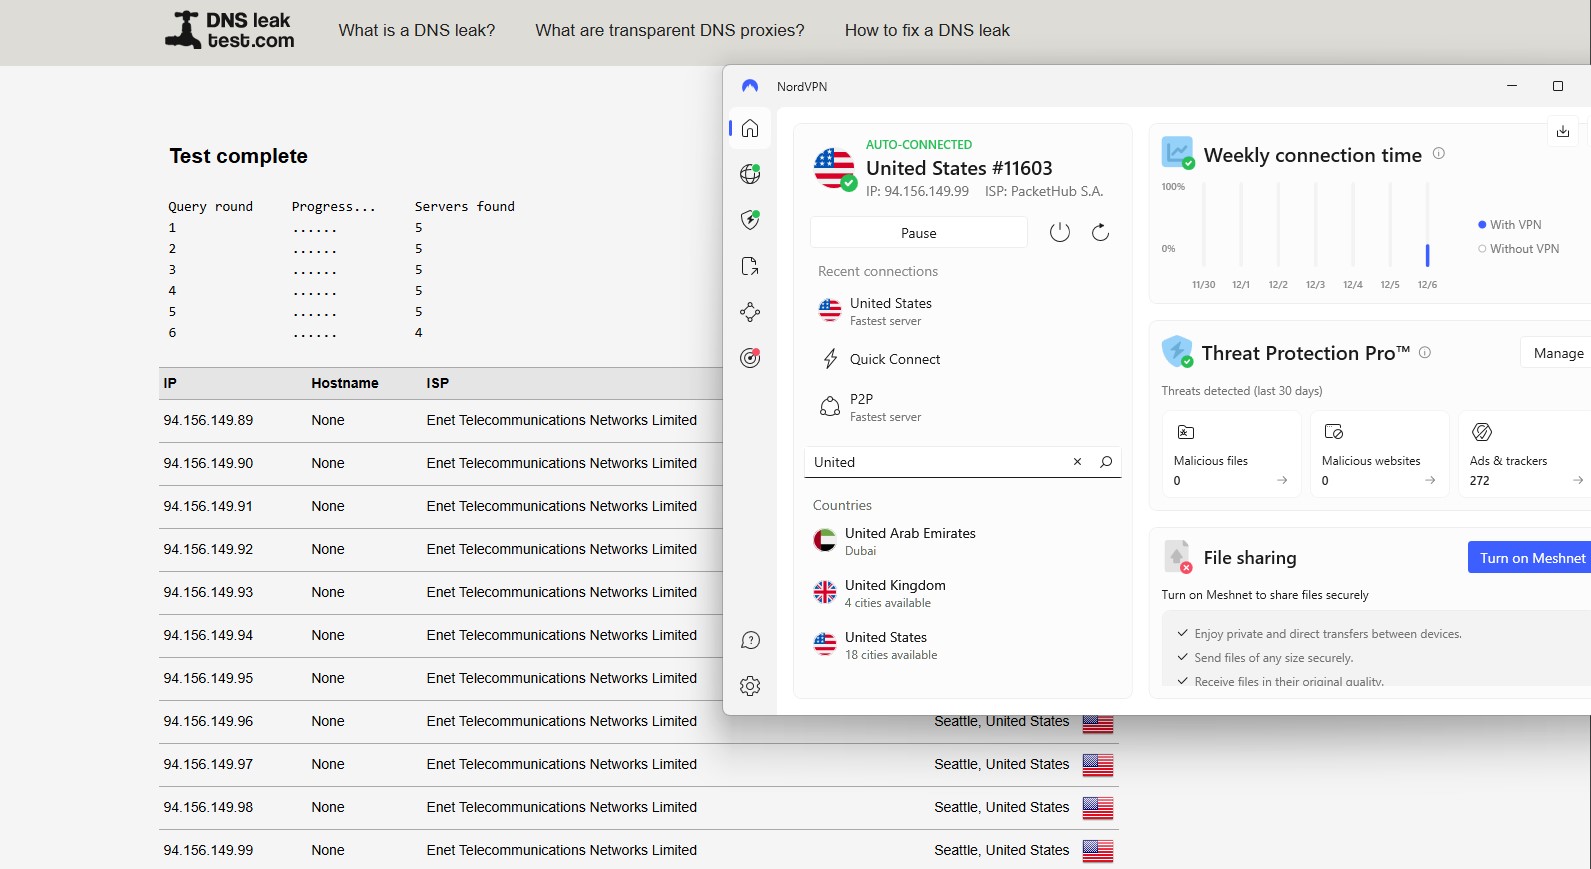
Task: Click Seattle, United States in 94.156.149.98 row
Action: (x=1001, y=807)
